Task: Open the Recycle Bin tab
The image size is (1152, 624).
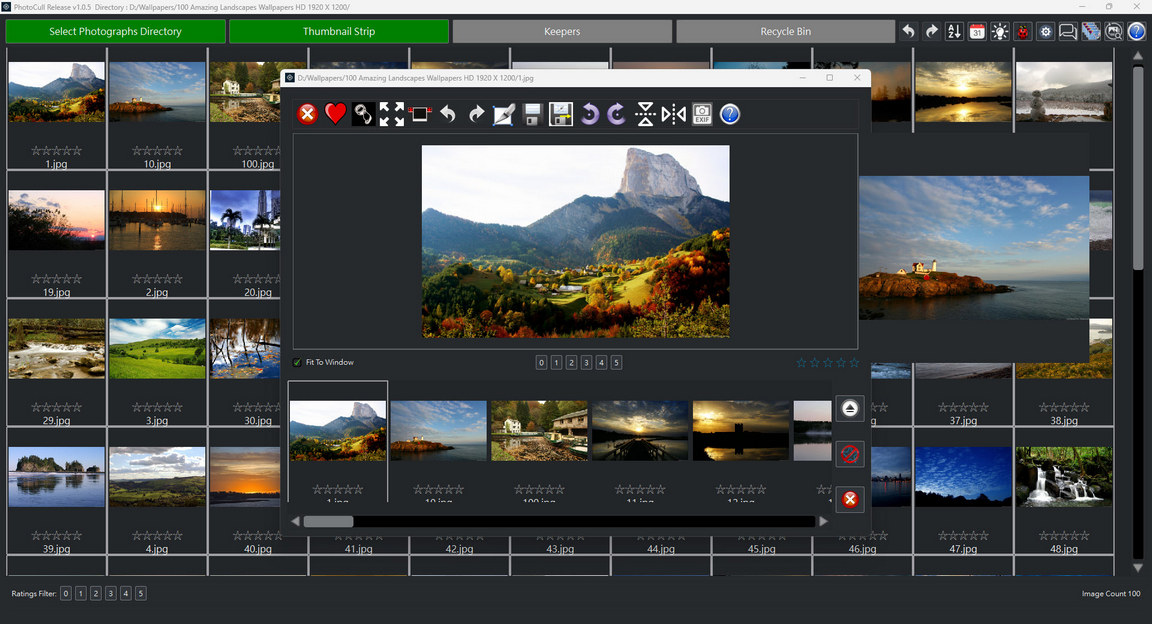Action: click(x=785, y=32)
